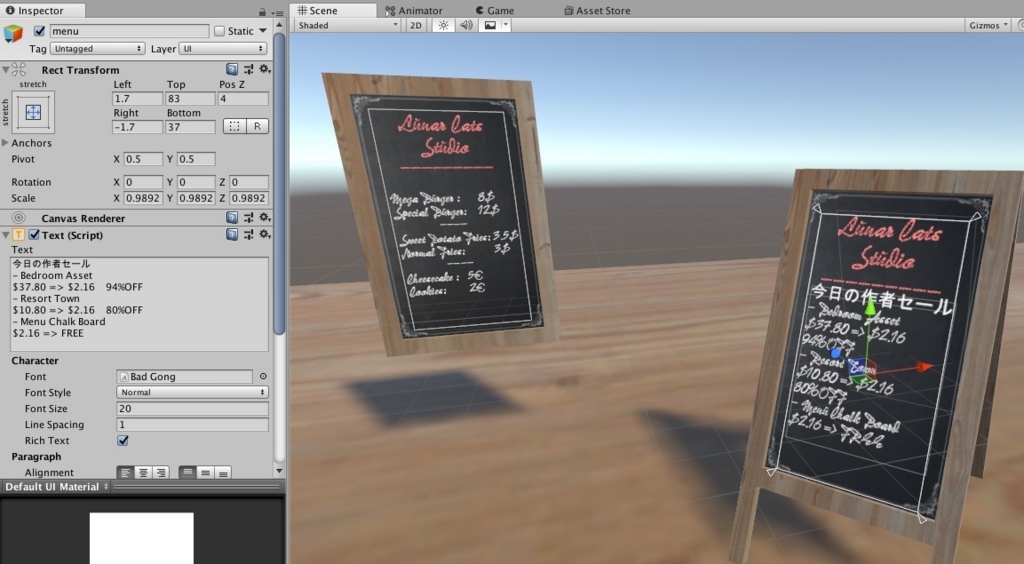Align text to bottom vertically
This screenshot has width=1024, height=564.
tap(223, 473)
